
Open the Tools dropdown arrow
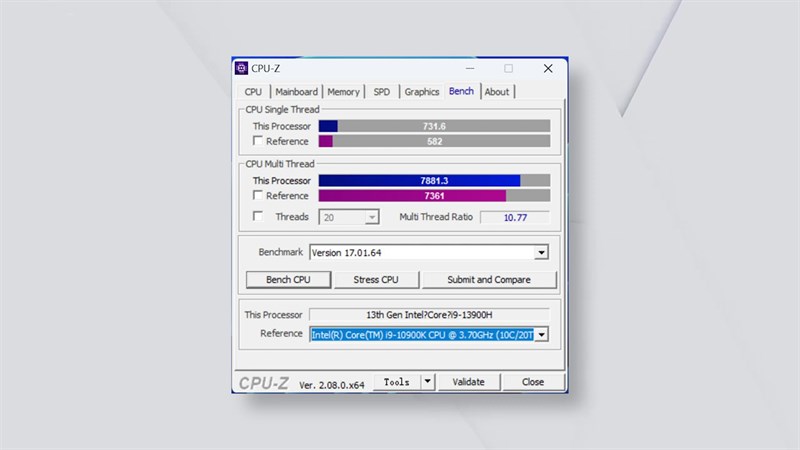tap(427, 381)
